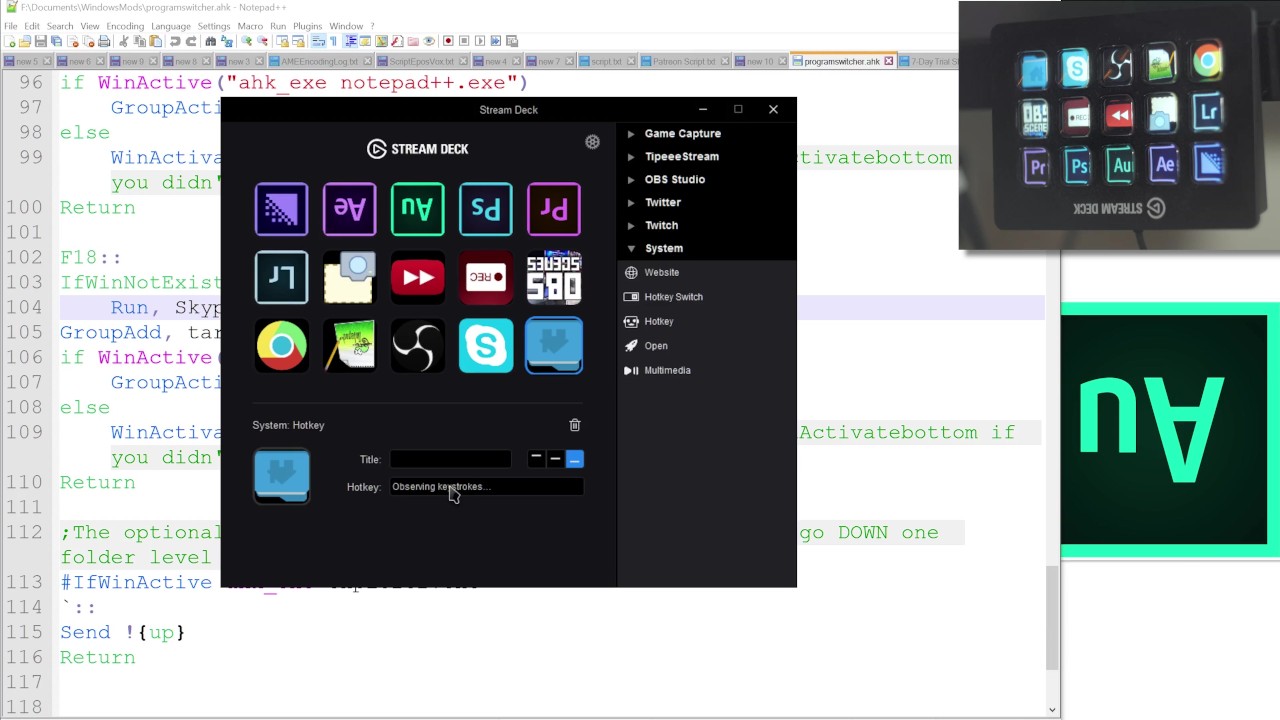
Task: Click the OBS logo key in the grid
Action: (x=417, y=346)
